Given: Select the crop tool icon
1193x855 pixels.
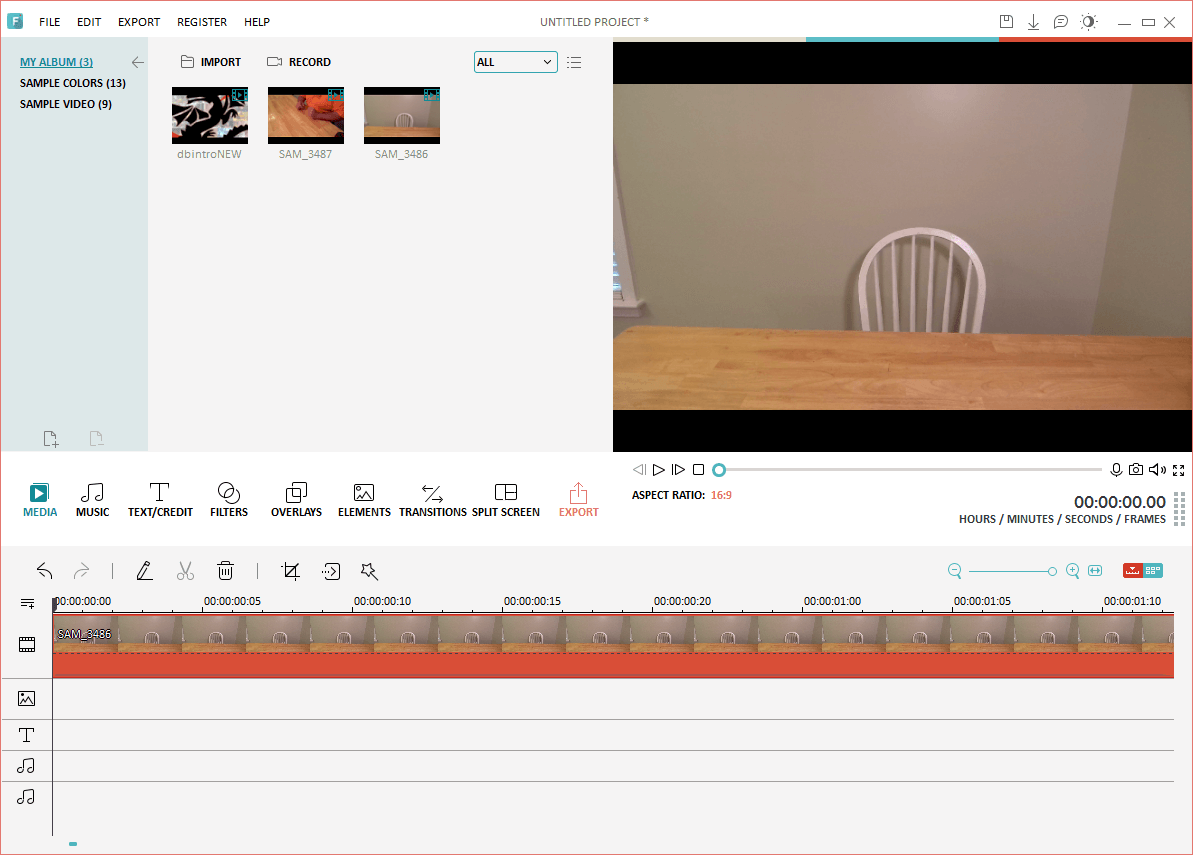Looking at the screenshot, I should tap(291, 571).
